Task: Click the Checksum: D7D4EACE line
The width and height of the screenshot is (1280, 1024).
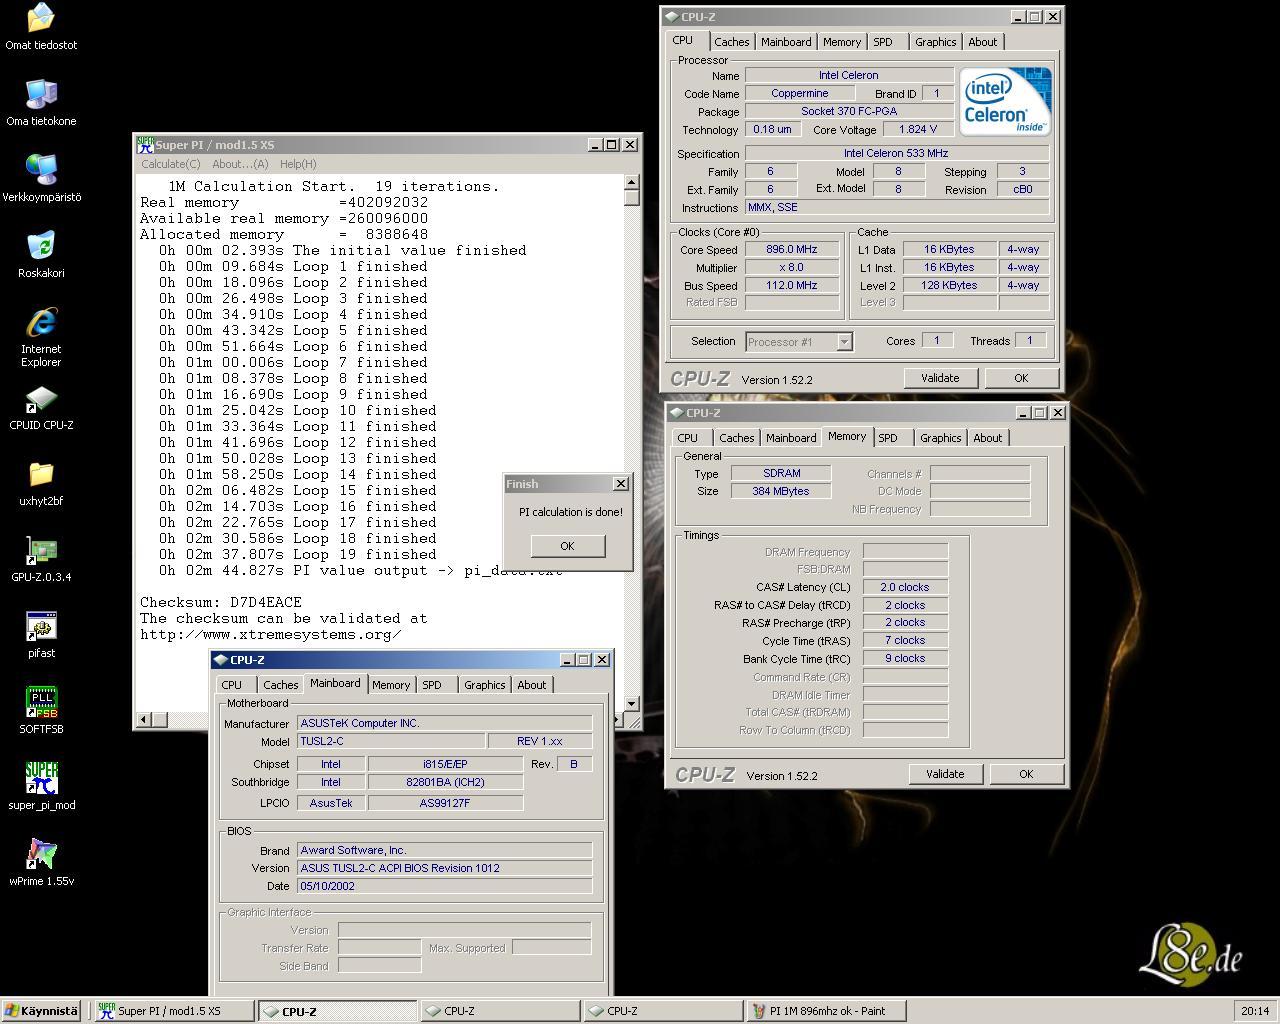Action: coord(221,603)
